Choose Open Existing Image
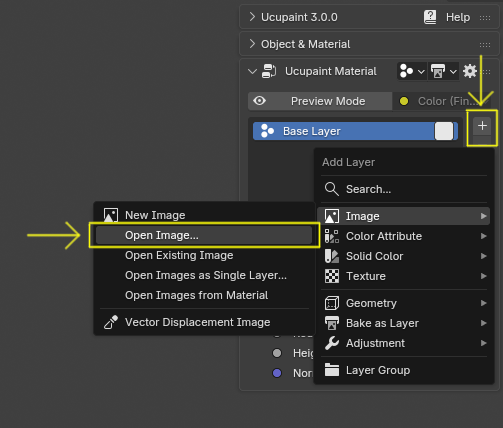The image size is (503, 428). click(x=204, y=255)
